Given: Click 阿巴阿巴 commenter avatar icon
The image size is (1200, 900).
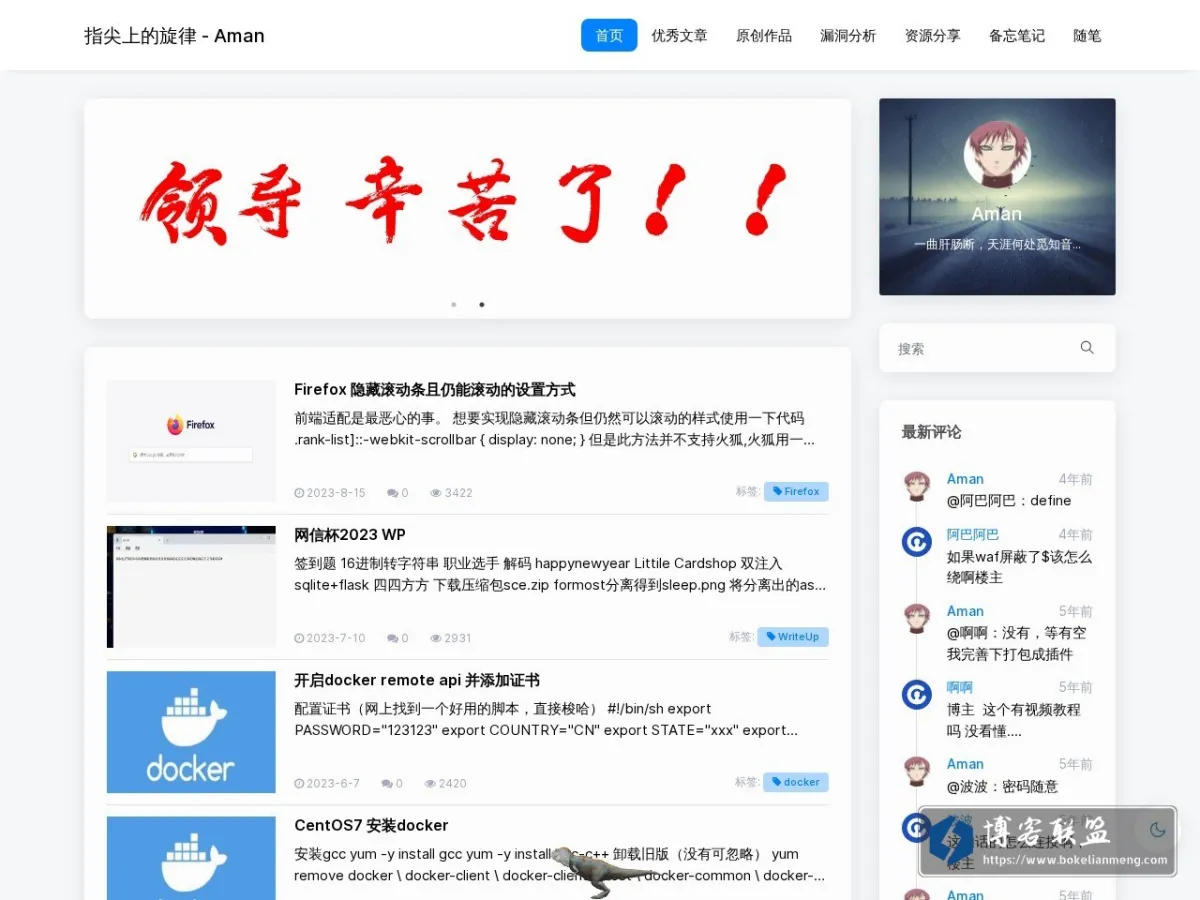Looking at the screenshot, I should coord(917,542).
